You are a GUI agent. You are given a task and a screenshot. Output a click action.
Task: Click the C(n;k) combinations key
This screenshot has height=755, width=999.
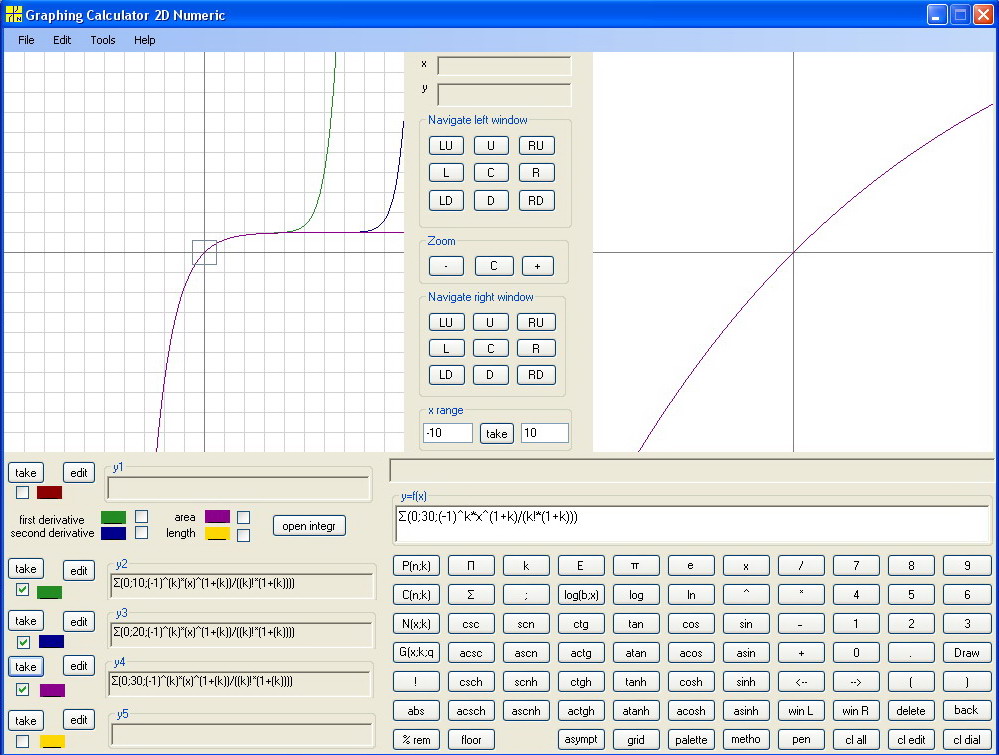(x=416, y=594)
